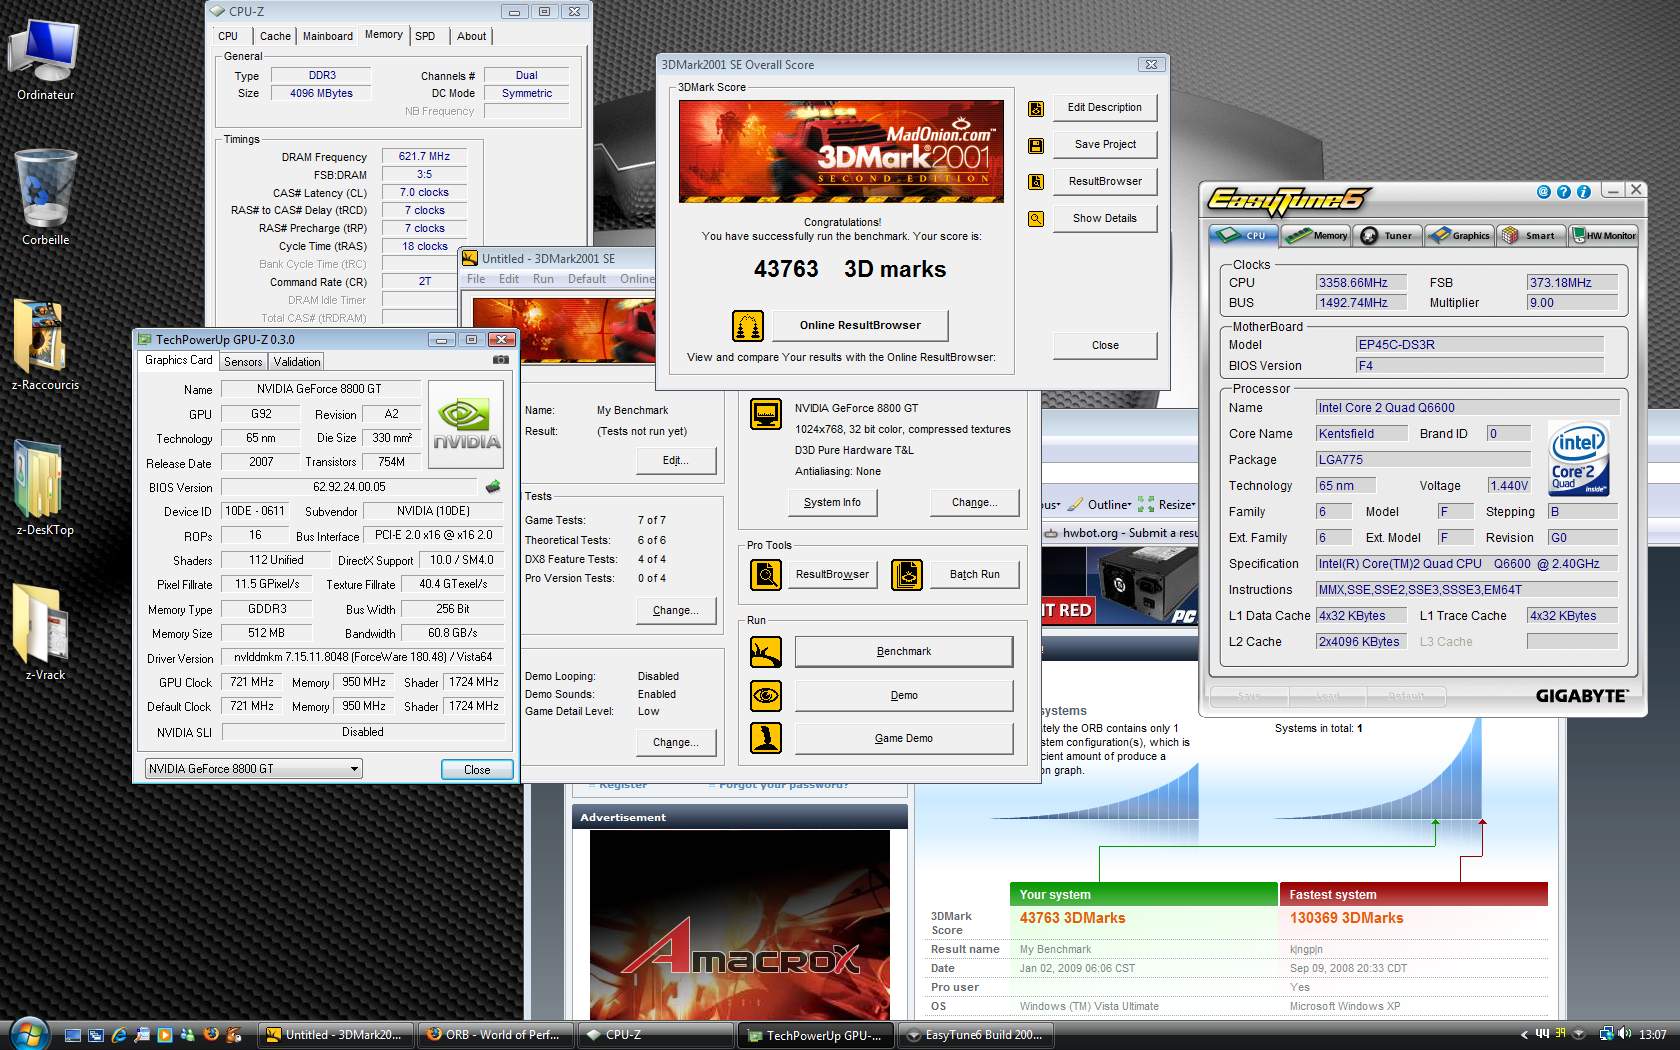Open the Resize dropdown in browser toolbar
Screen dimensions: 1680x1050
[1167, 505]
